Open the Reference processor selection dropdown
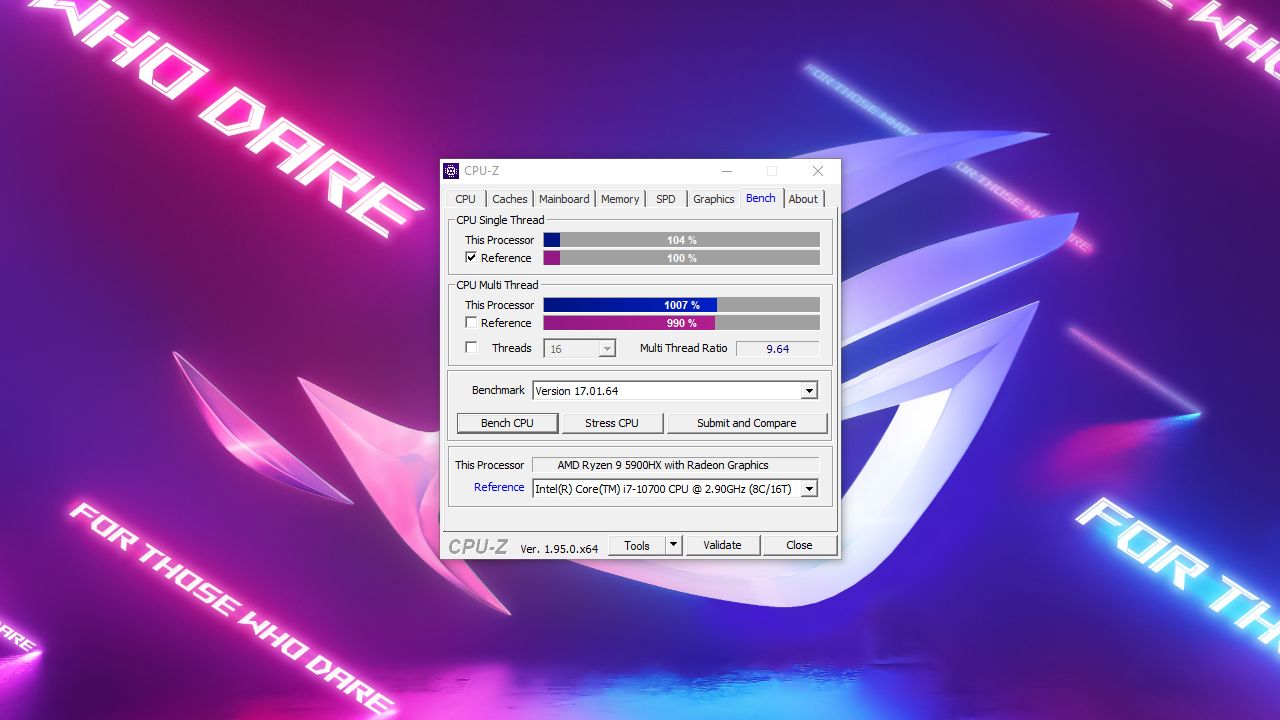Image resolution: width=1280 pixels, height=720 pixels. point(809,488)
